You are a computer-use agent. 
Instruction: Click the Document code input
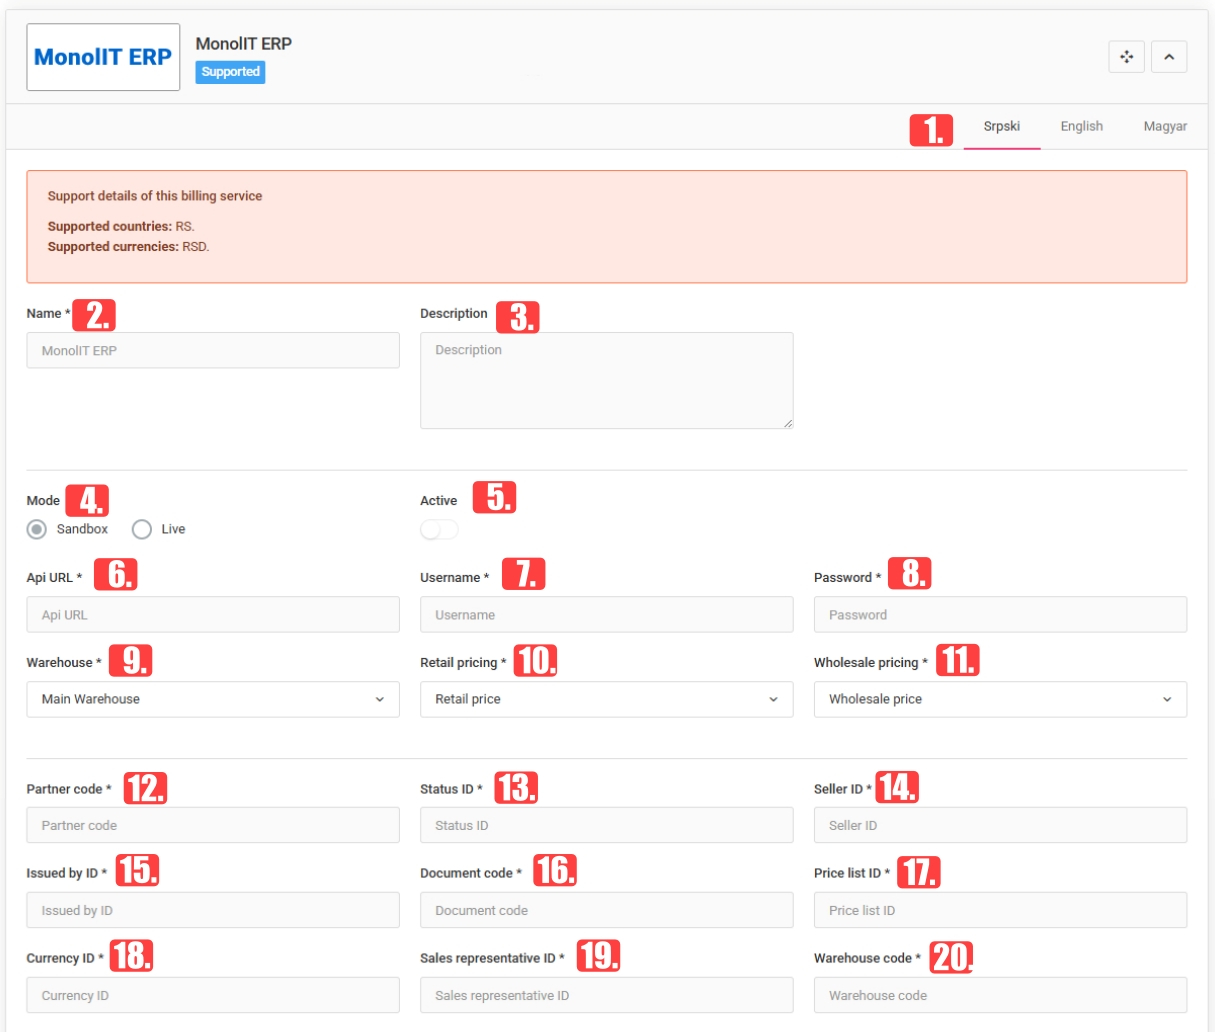[x=606, y=910]
